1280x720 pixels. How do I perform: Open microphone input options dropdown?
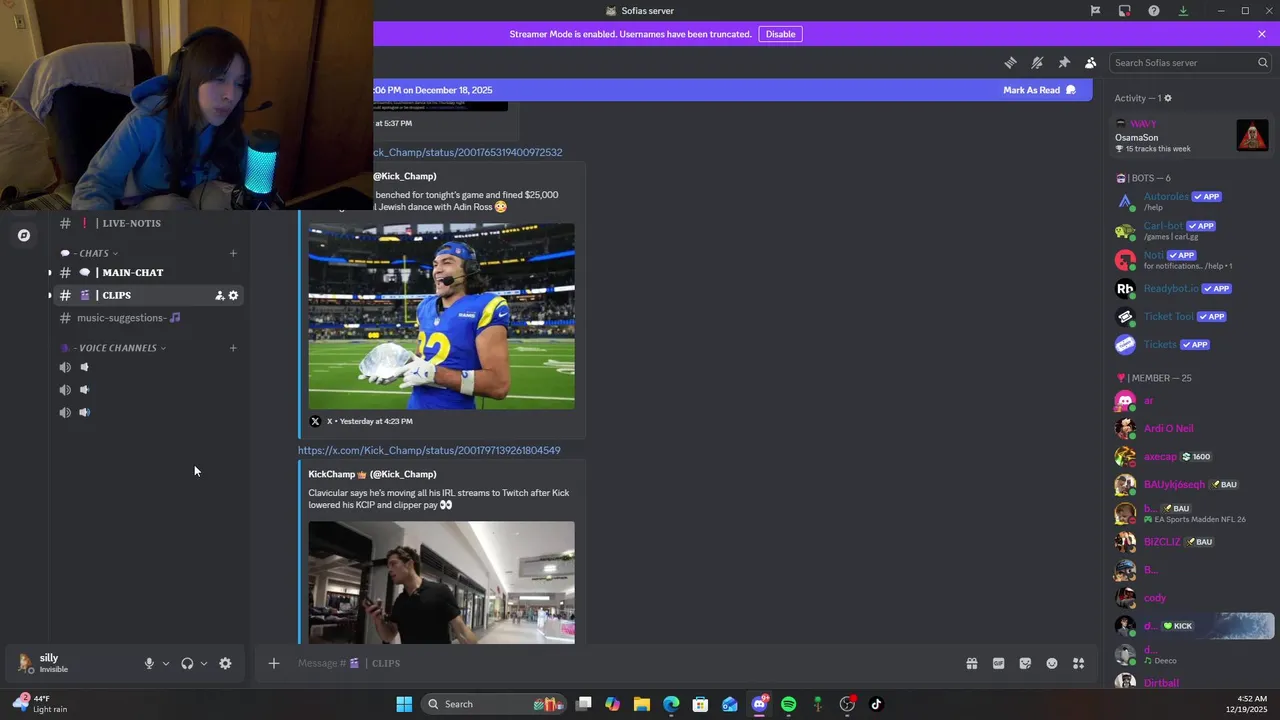[x=165, y=663]
